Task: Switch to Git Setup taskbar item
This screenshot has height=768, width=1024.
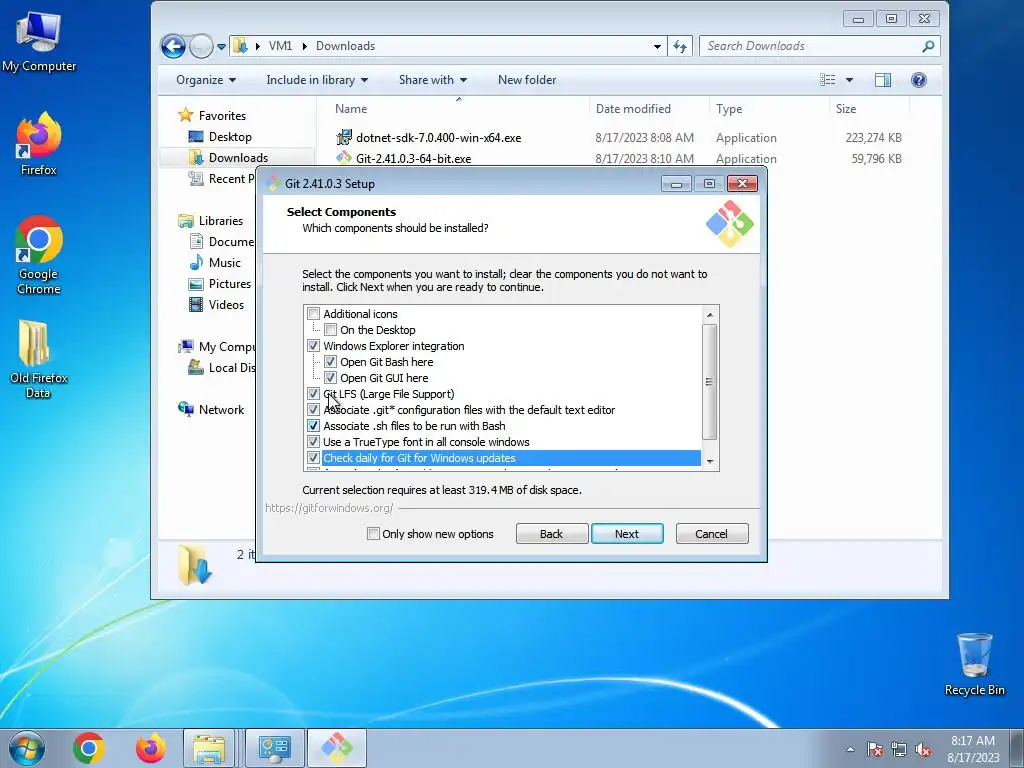Action: click(x=337, y=748)
